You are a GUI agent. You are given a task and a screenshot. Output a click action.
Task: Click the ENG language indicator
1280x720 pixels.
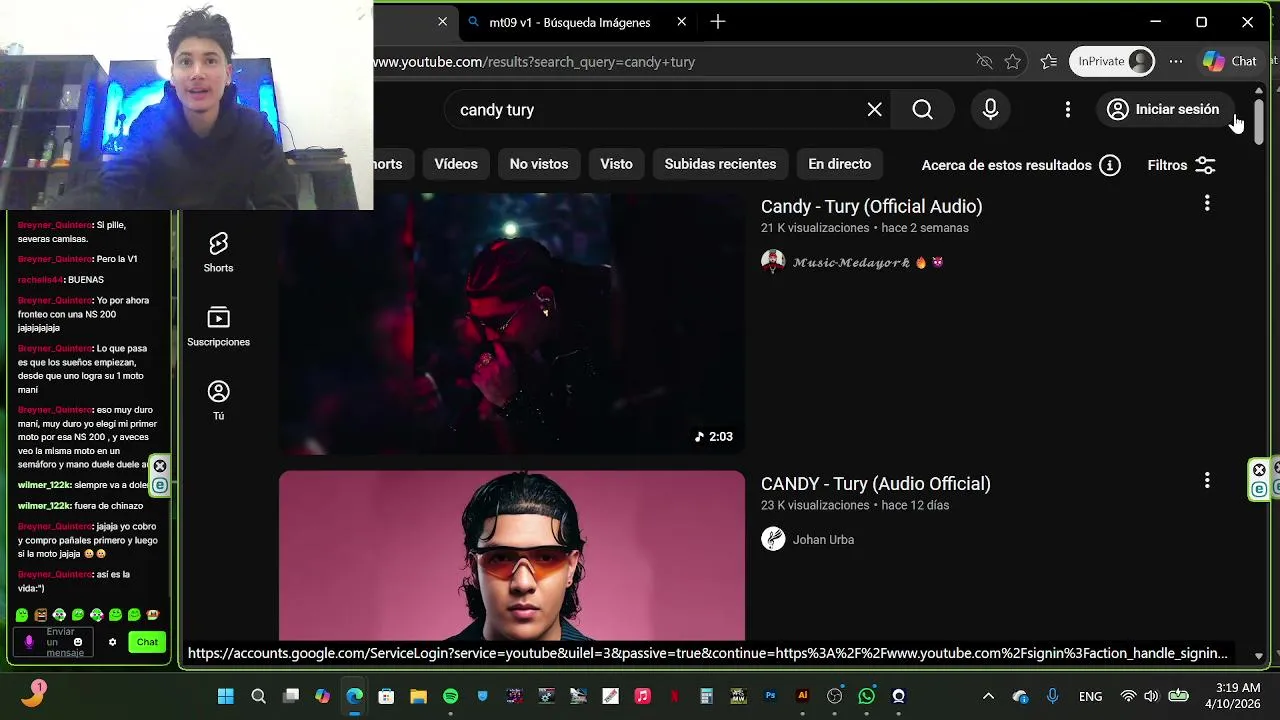1090,696
